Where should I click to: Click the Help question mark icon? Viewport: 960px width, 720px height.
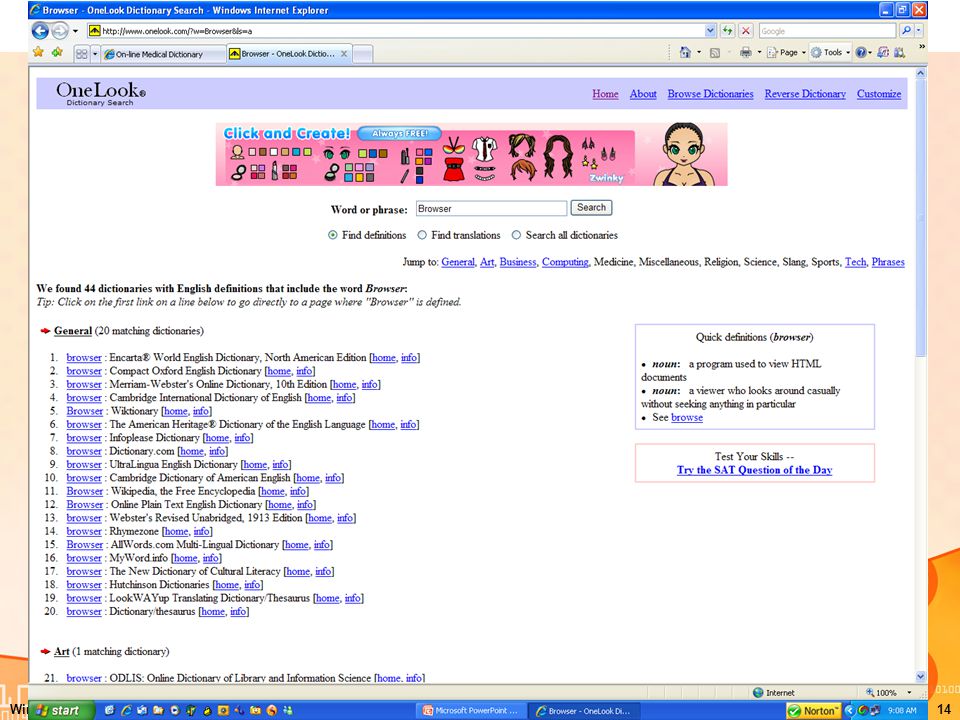[x=861, y=53]
